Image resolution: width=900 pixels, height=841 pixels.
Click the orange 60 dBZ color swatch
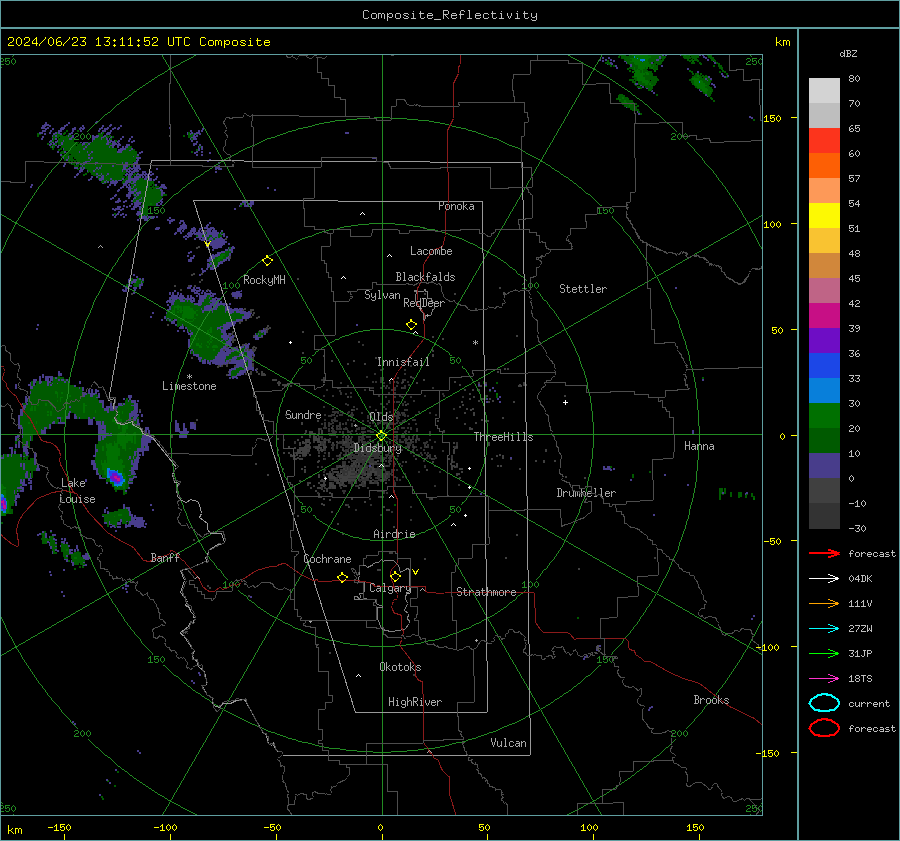(x=824, y=166)
